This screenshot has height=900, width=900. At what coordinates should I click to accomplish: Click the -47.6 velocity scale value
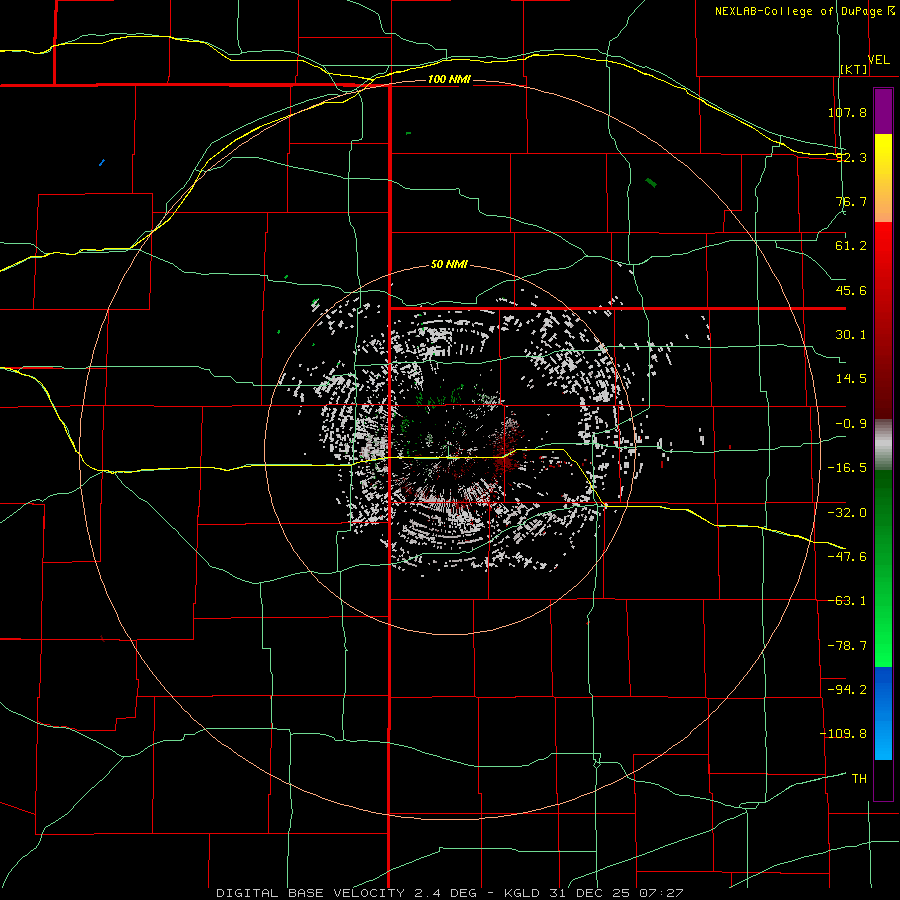(847, 557)
